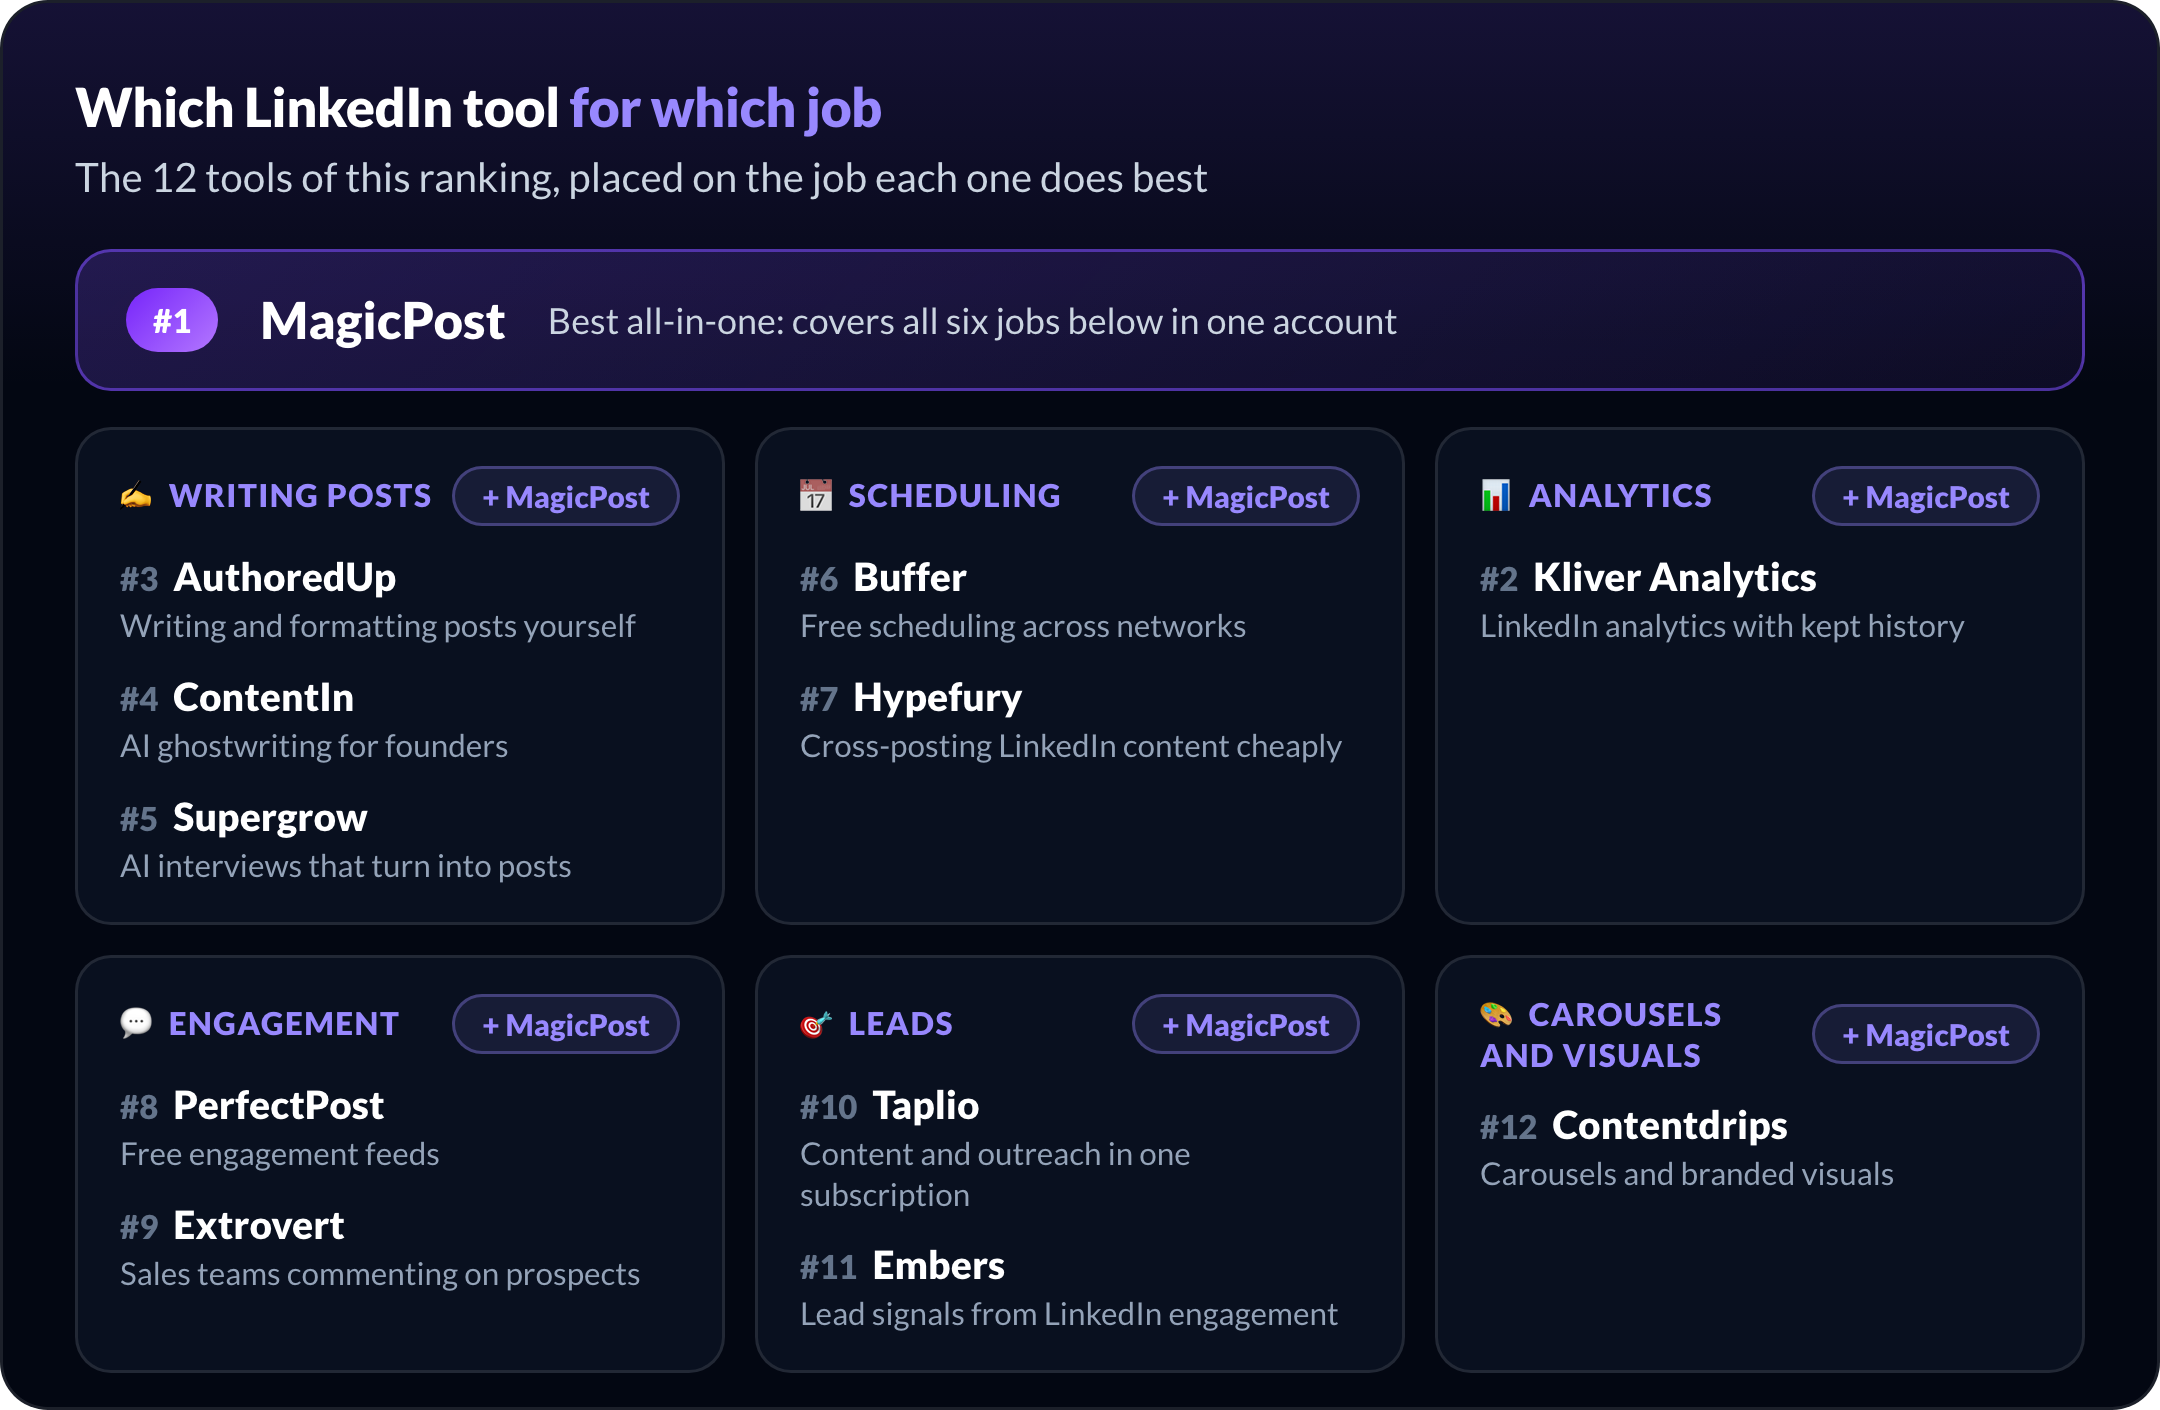Click the writing hand emoji icon

coord(136,496)
